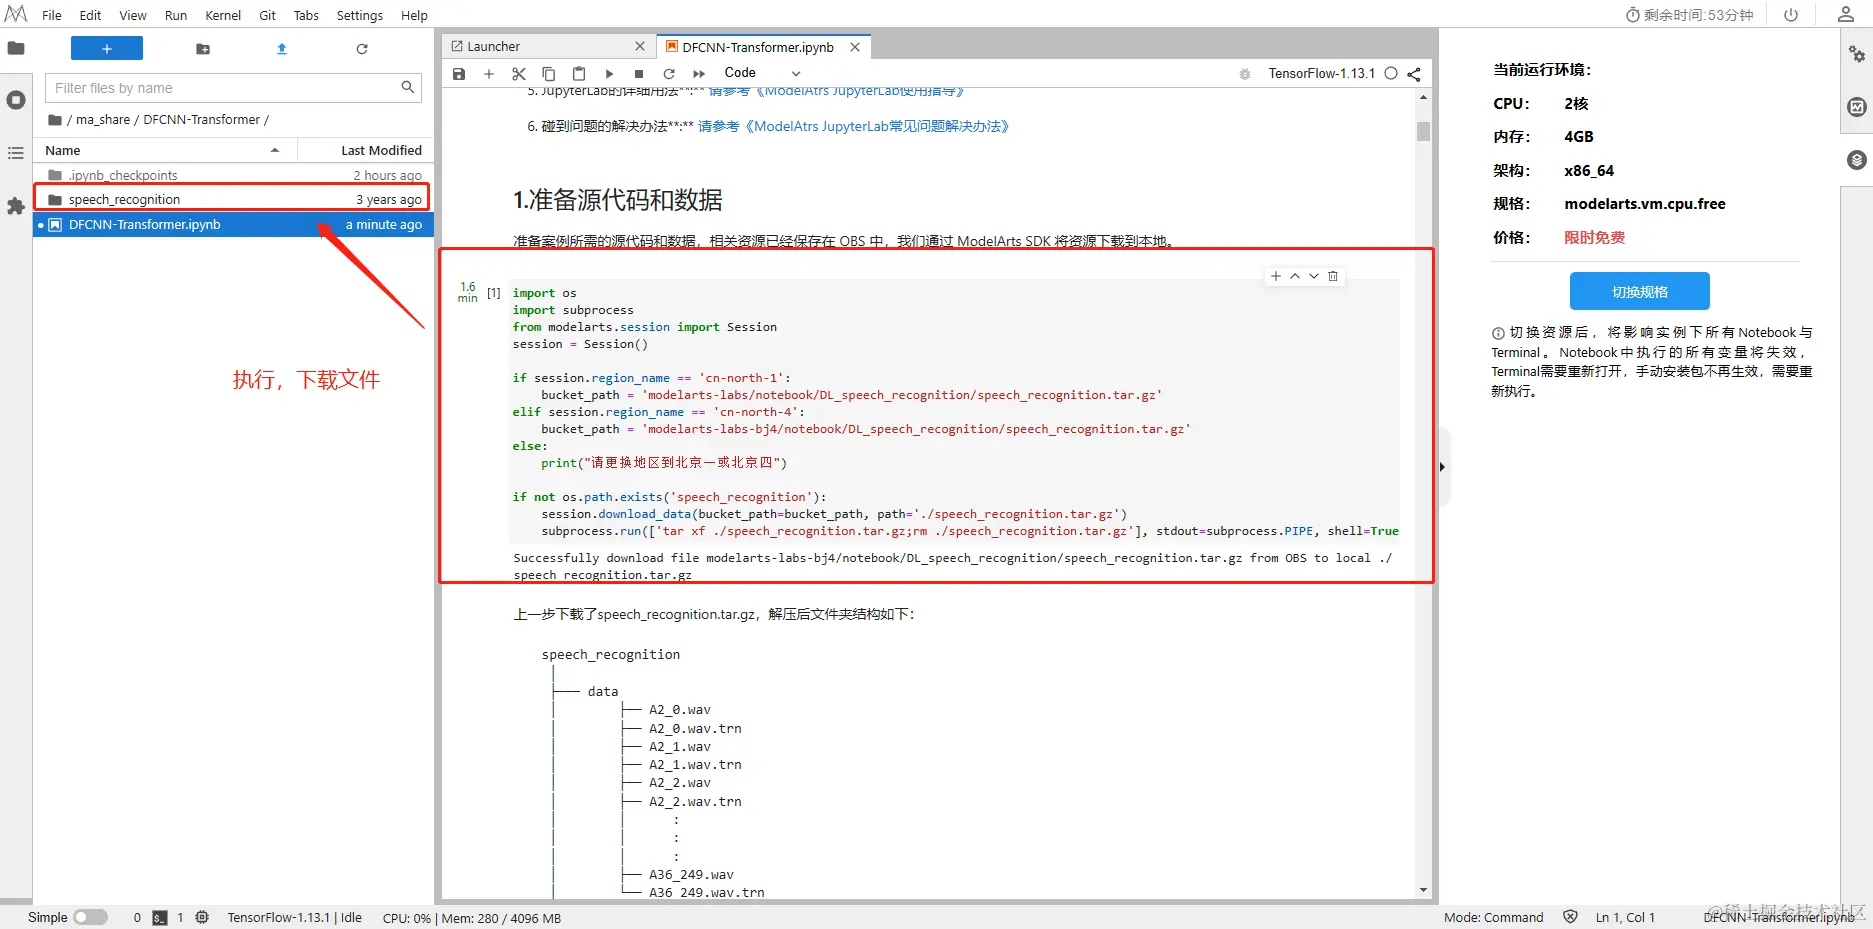The width and height of the screenshot is (1873, 929).
Task: Open the Tabs menu
Action: point(306,15)
